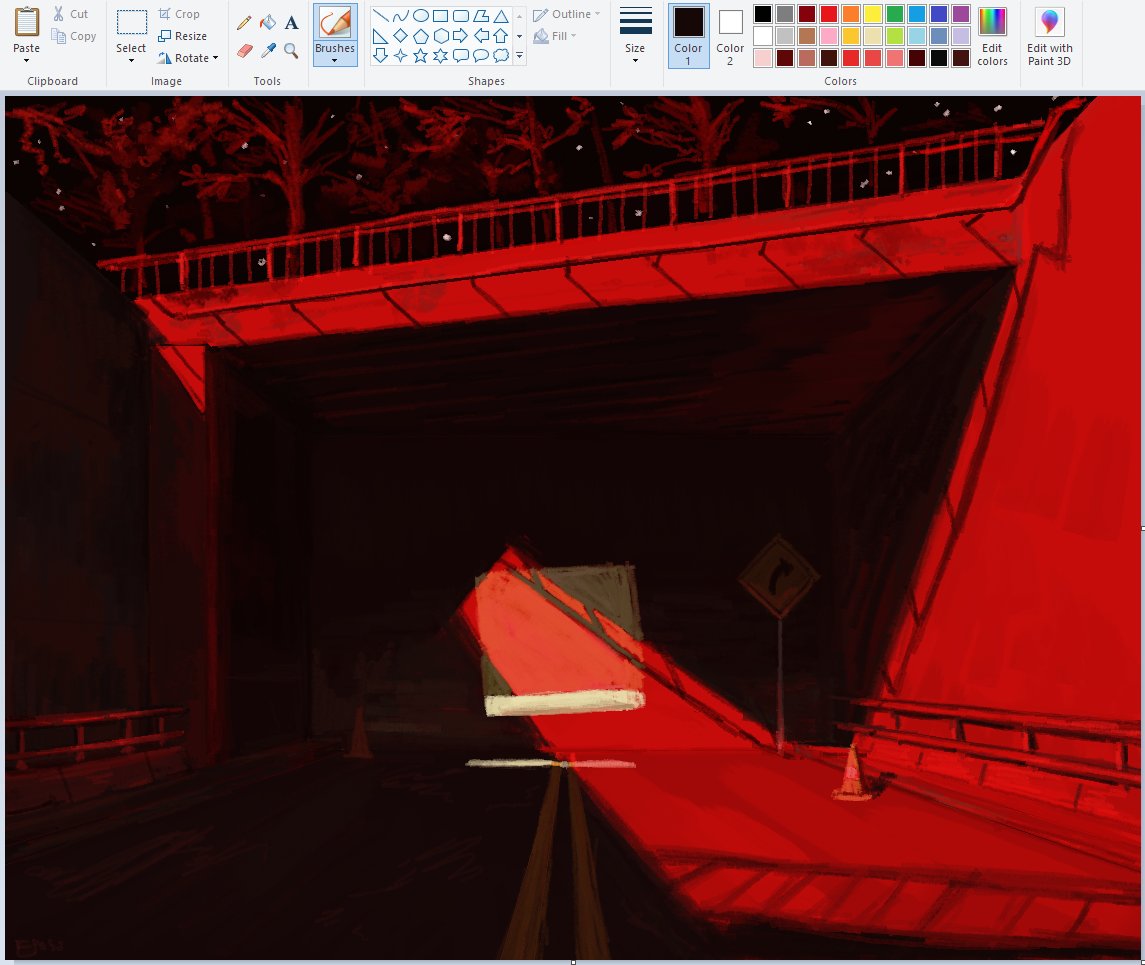The image size is (1145, 965).
Task: Click the Crop button
Action: tap(179, 14)
